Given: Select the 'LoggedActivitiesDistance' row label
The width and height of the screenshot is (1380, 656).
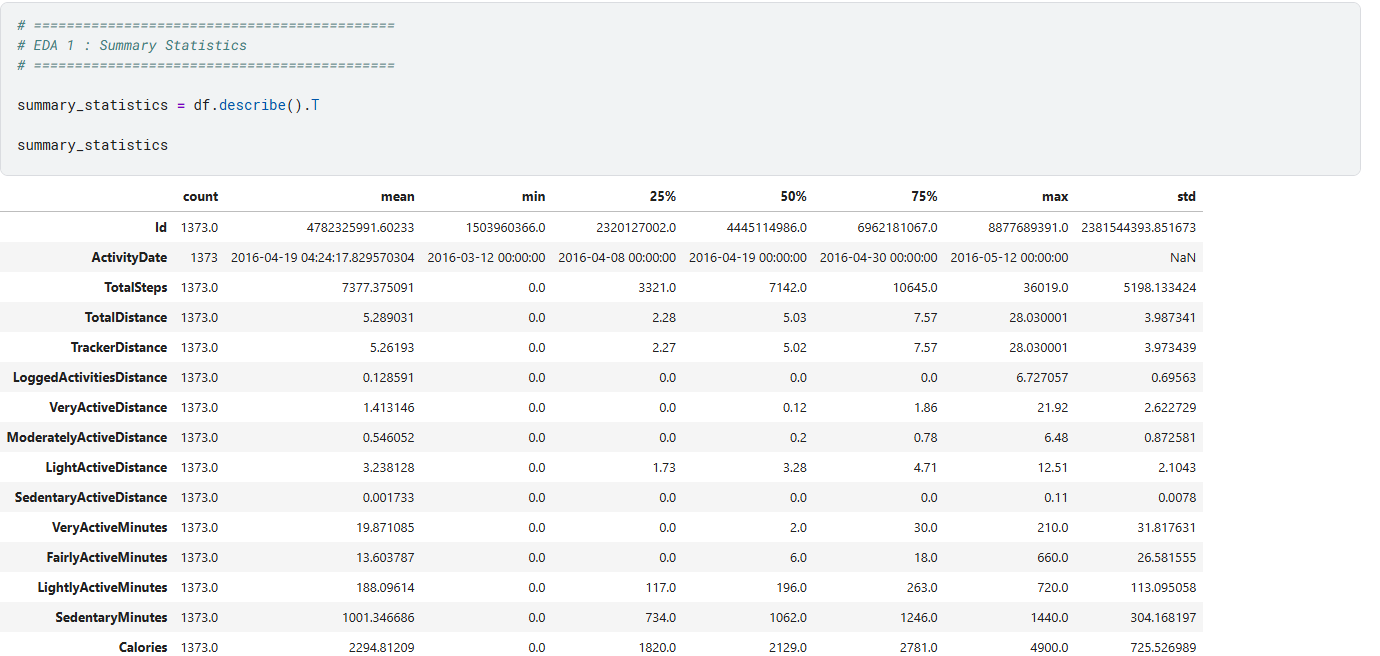Looking at the screenshot, I should tap(90, 377).
